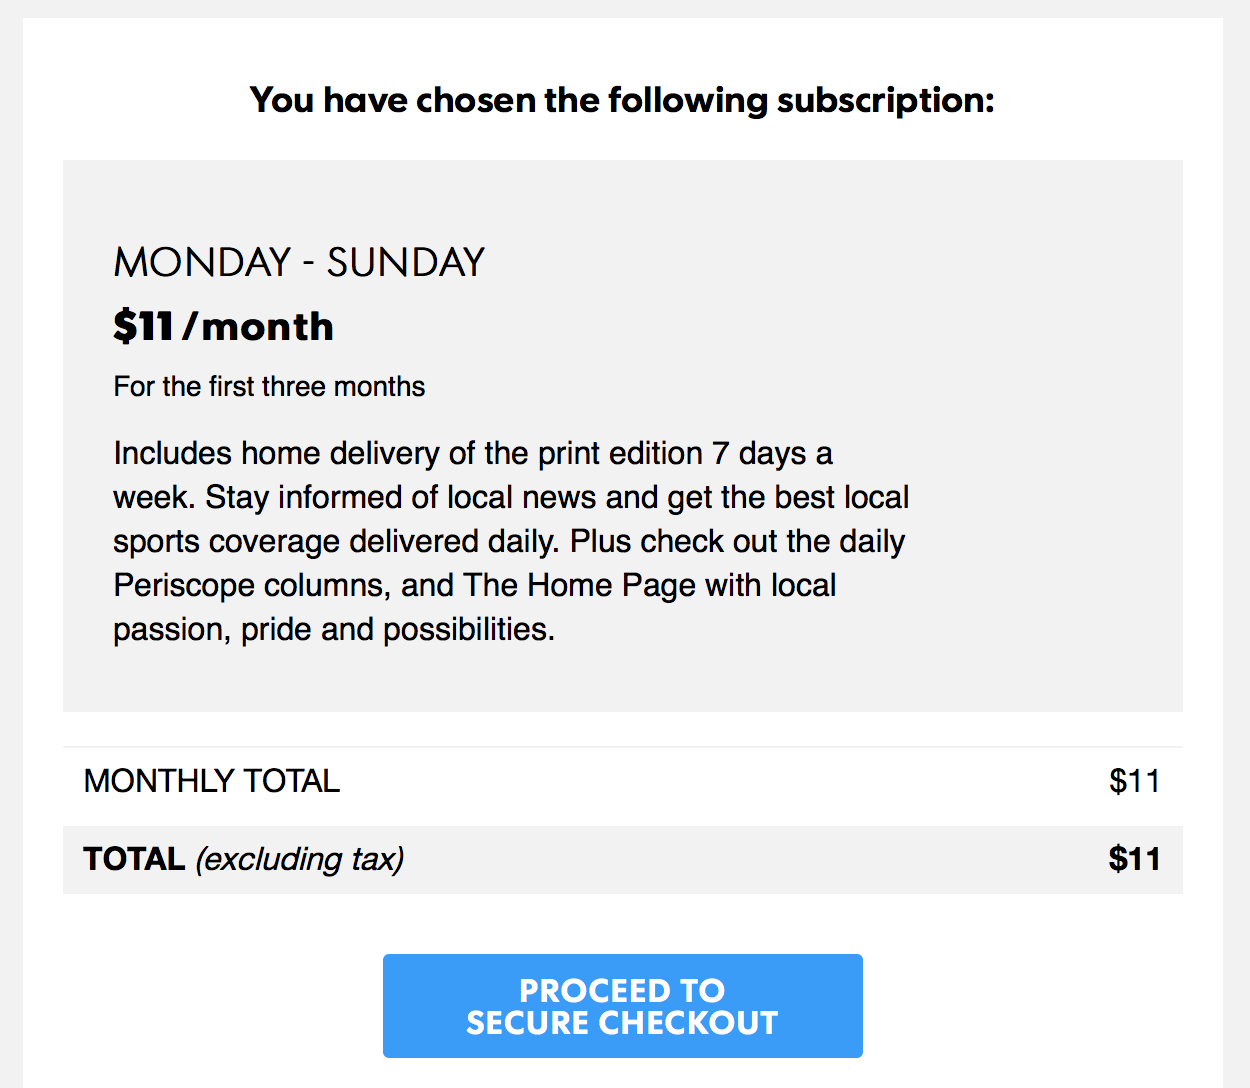This screenshot has width=1250, height=1088.
Task: Click the MONDAY - SUNDAY plan title
Action: pos(299,263)
